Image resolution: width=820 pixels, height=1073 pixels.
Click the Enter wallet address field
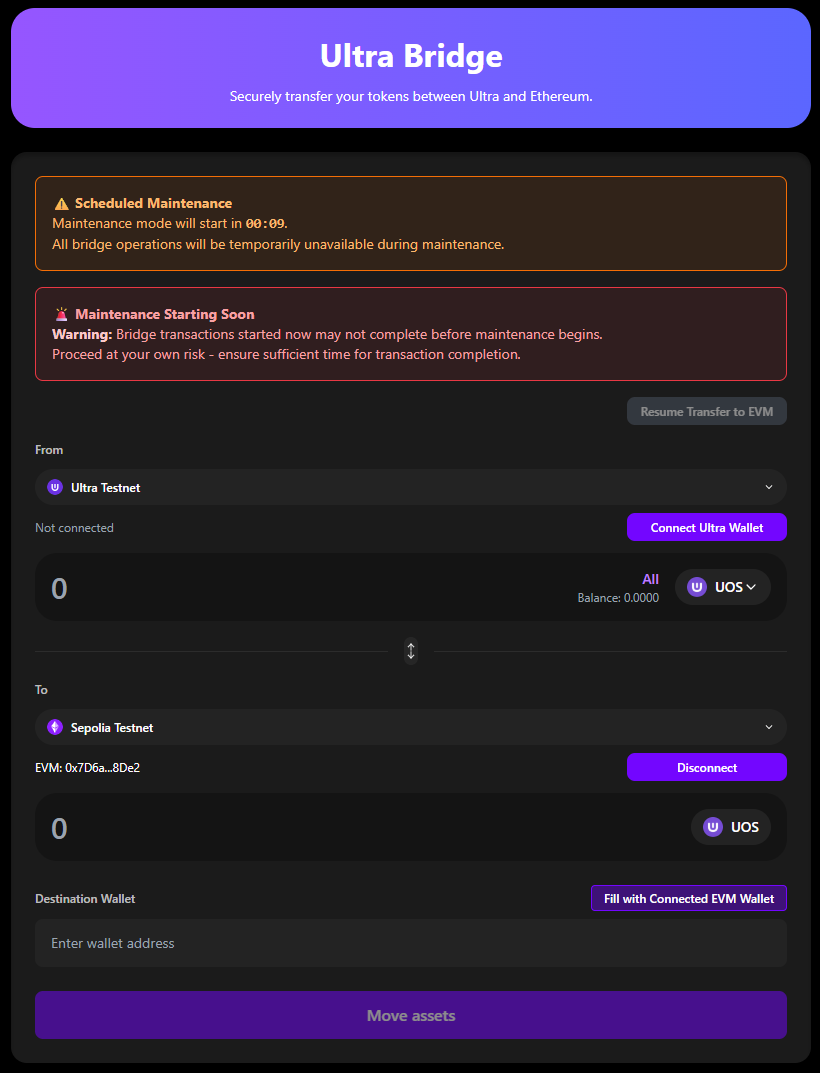[x=410, y=942]
